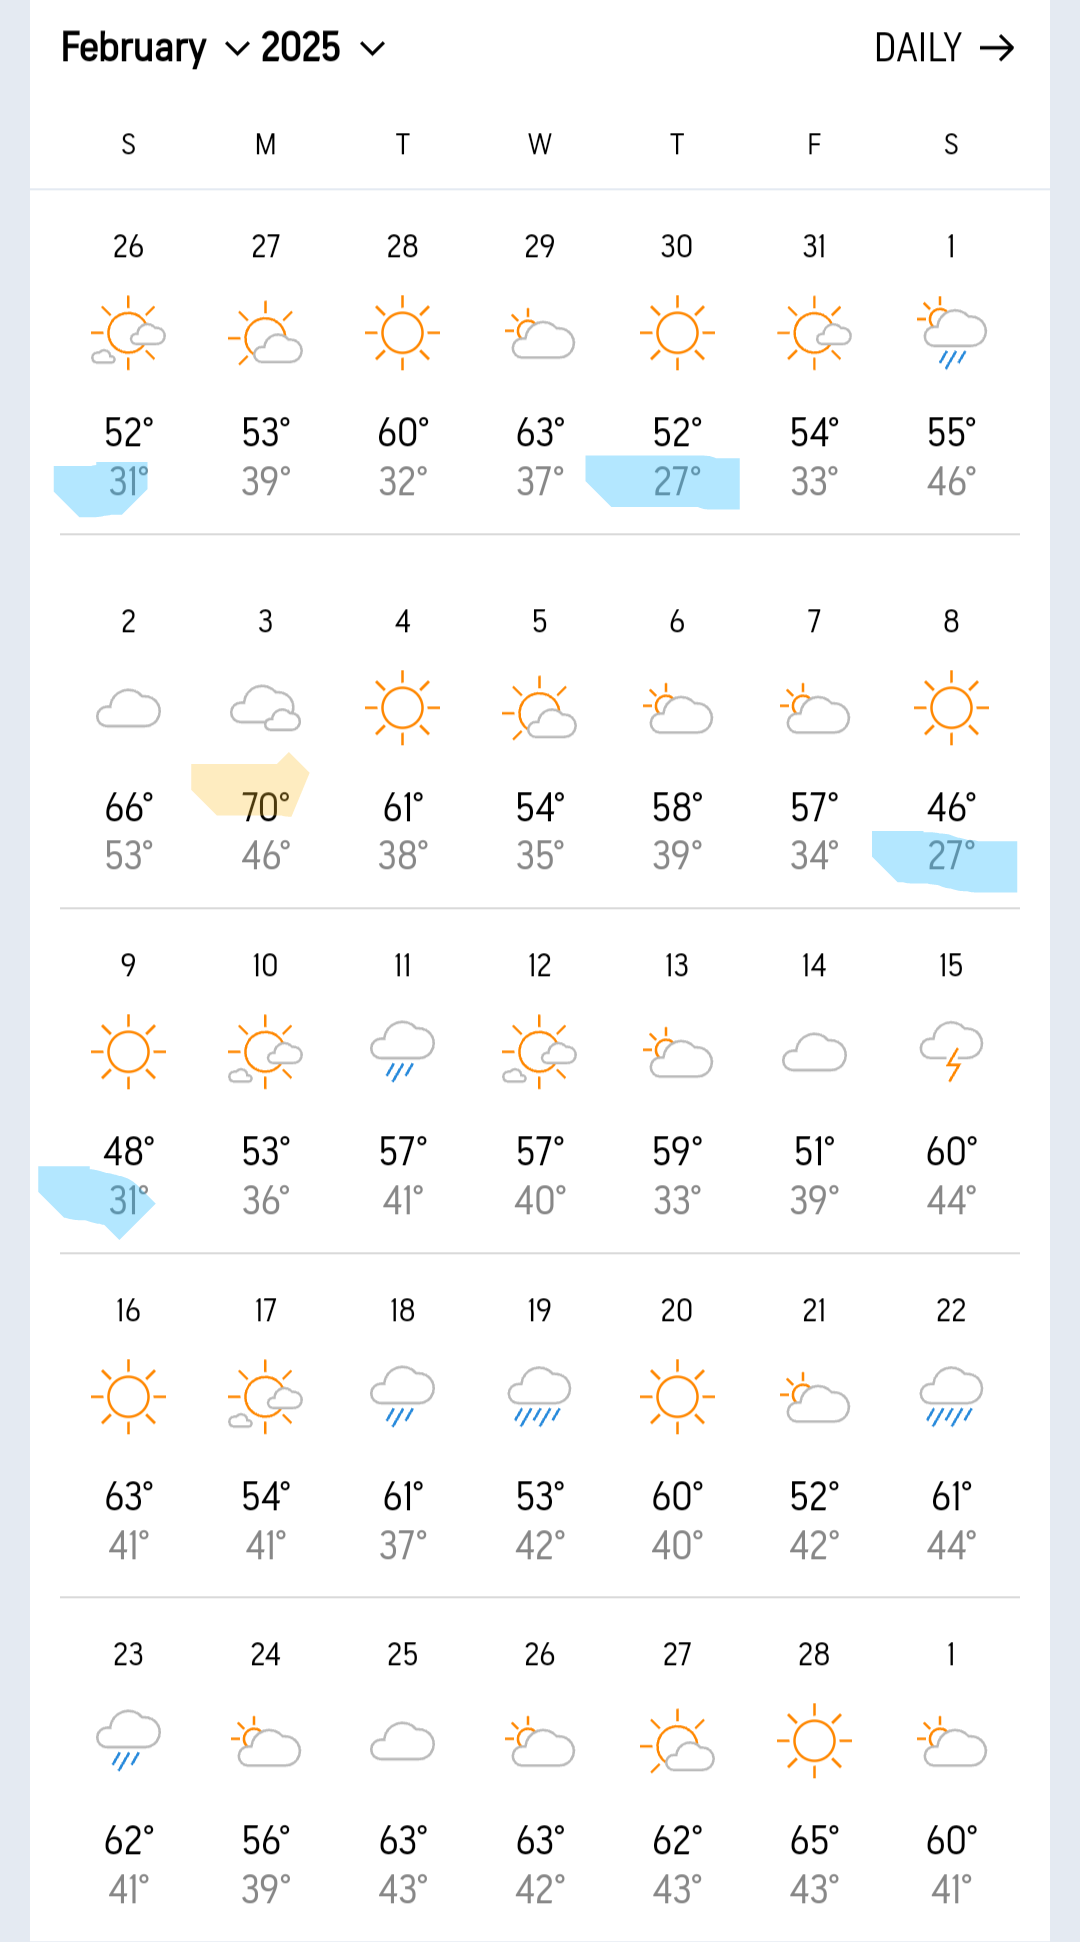Click the cloudy icon on February 2
The height and width of the screenshot is (1942, 1080).
(x=128, y=709)
